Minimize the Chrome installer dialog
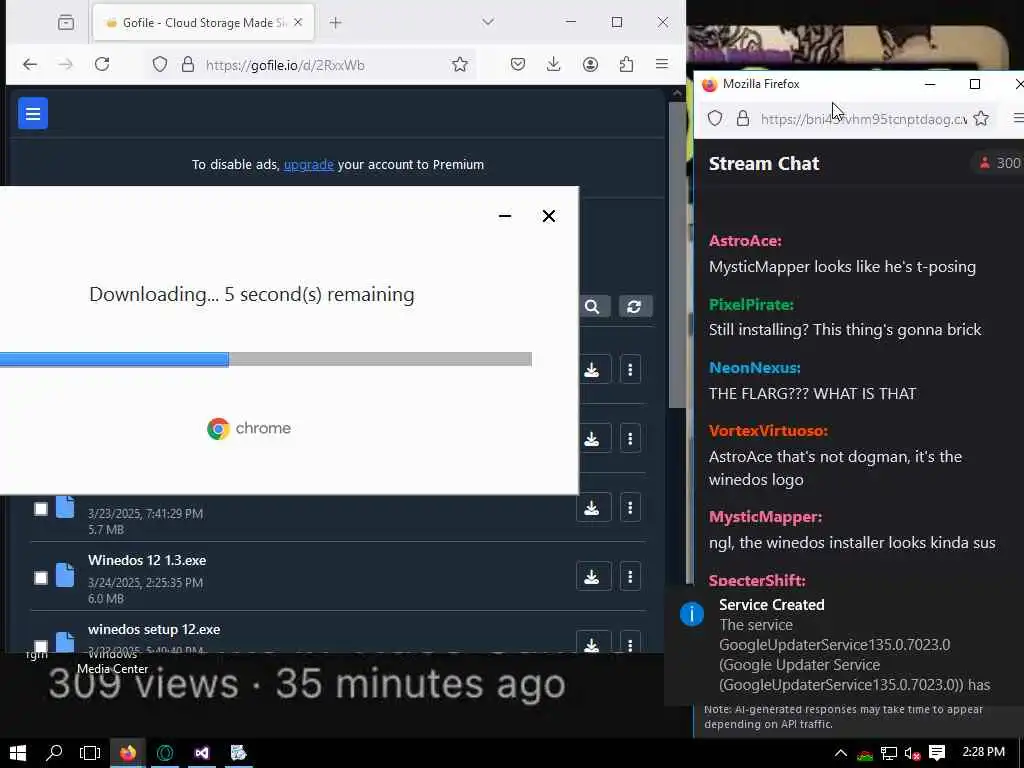1024x768 pixels. [x=505, y=216]
